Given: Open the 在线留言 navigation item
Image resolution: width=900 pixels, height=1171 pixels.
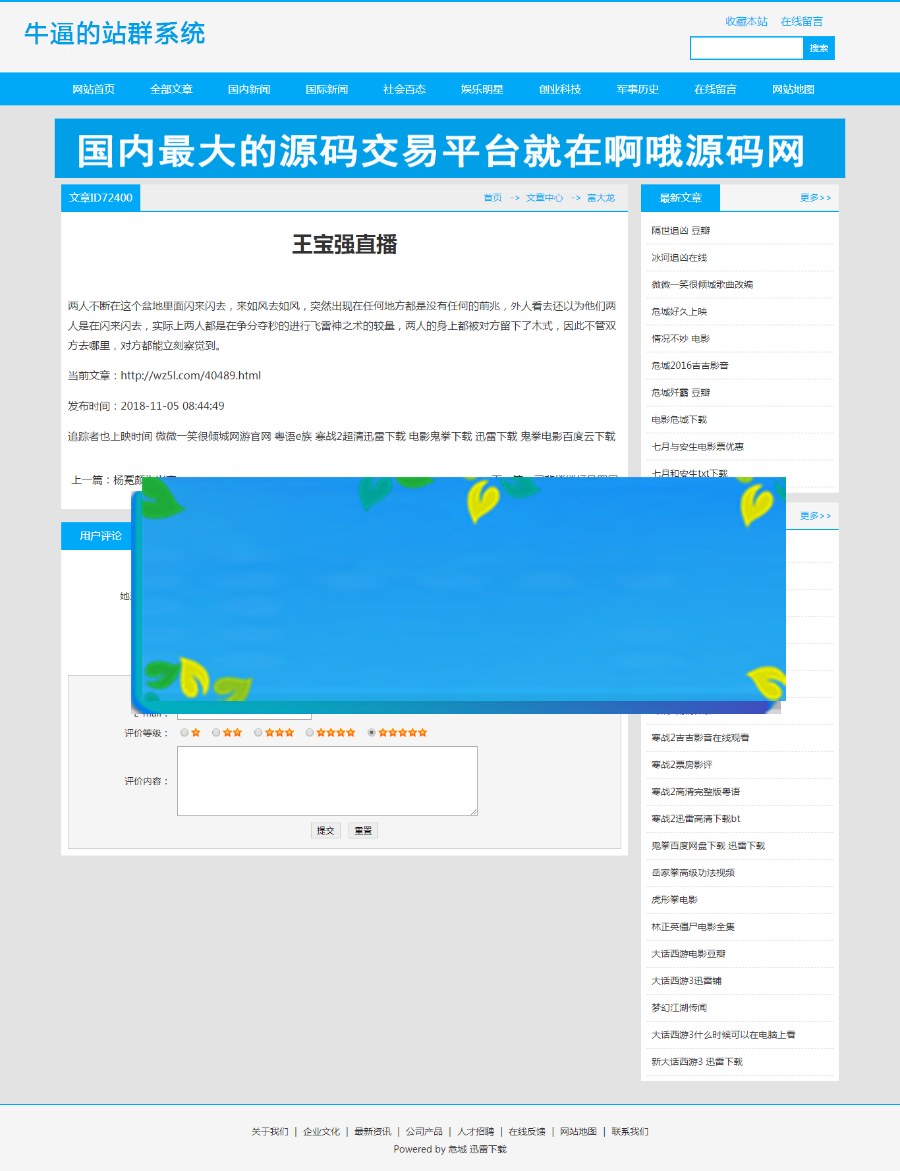Looking at the screenshot, I should click(716, 89).
